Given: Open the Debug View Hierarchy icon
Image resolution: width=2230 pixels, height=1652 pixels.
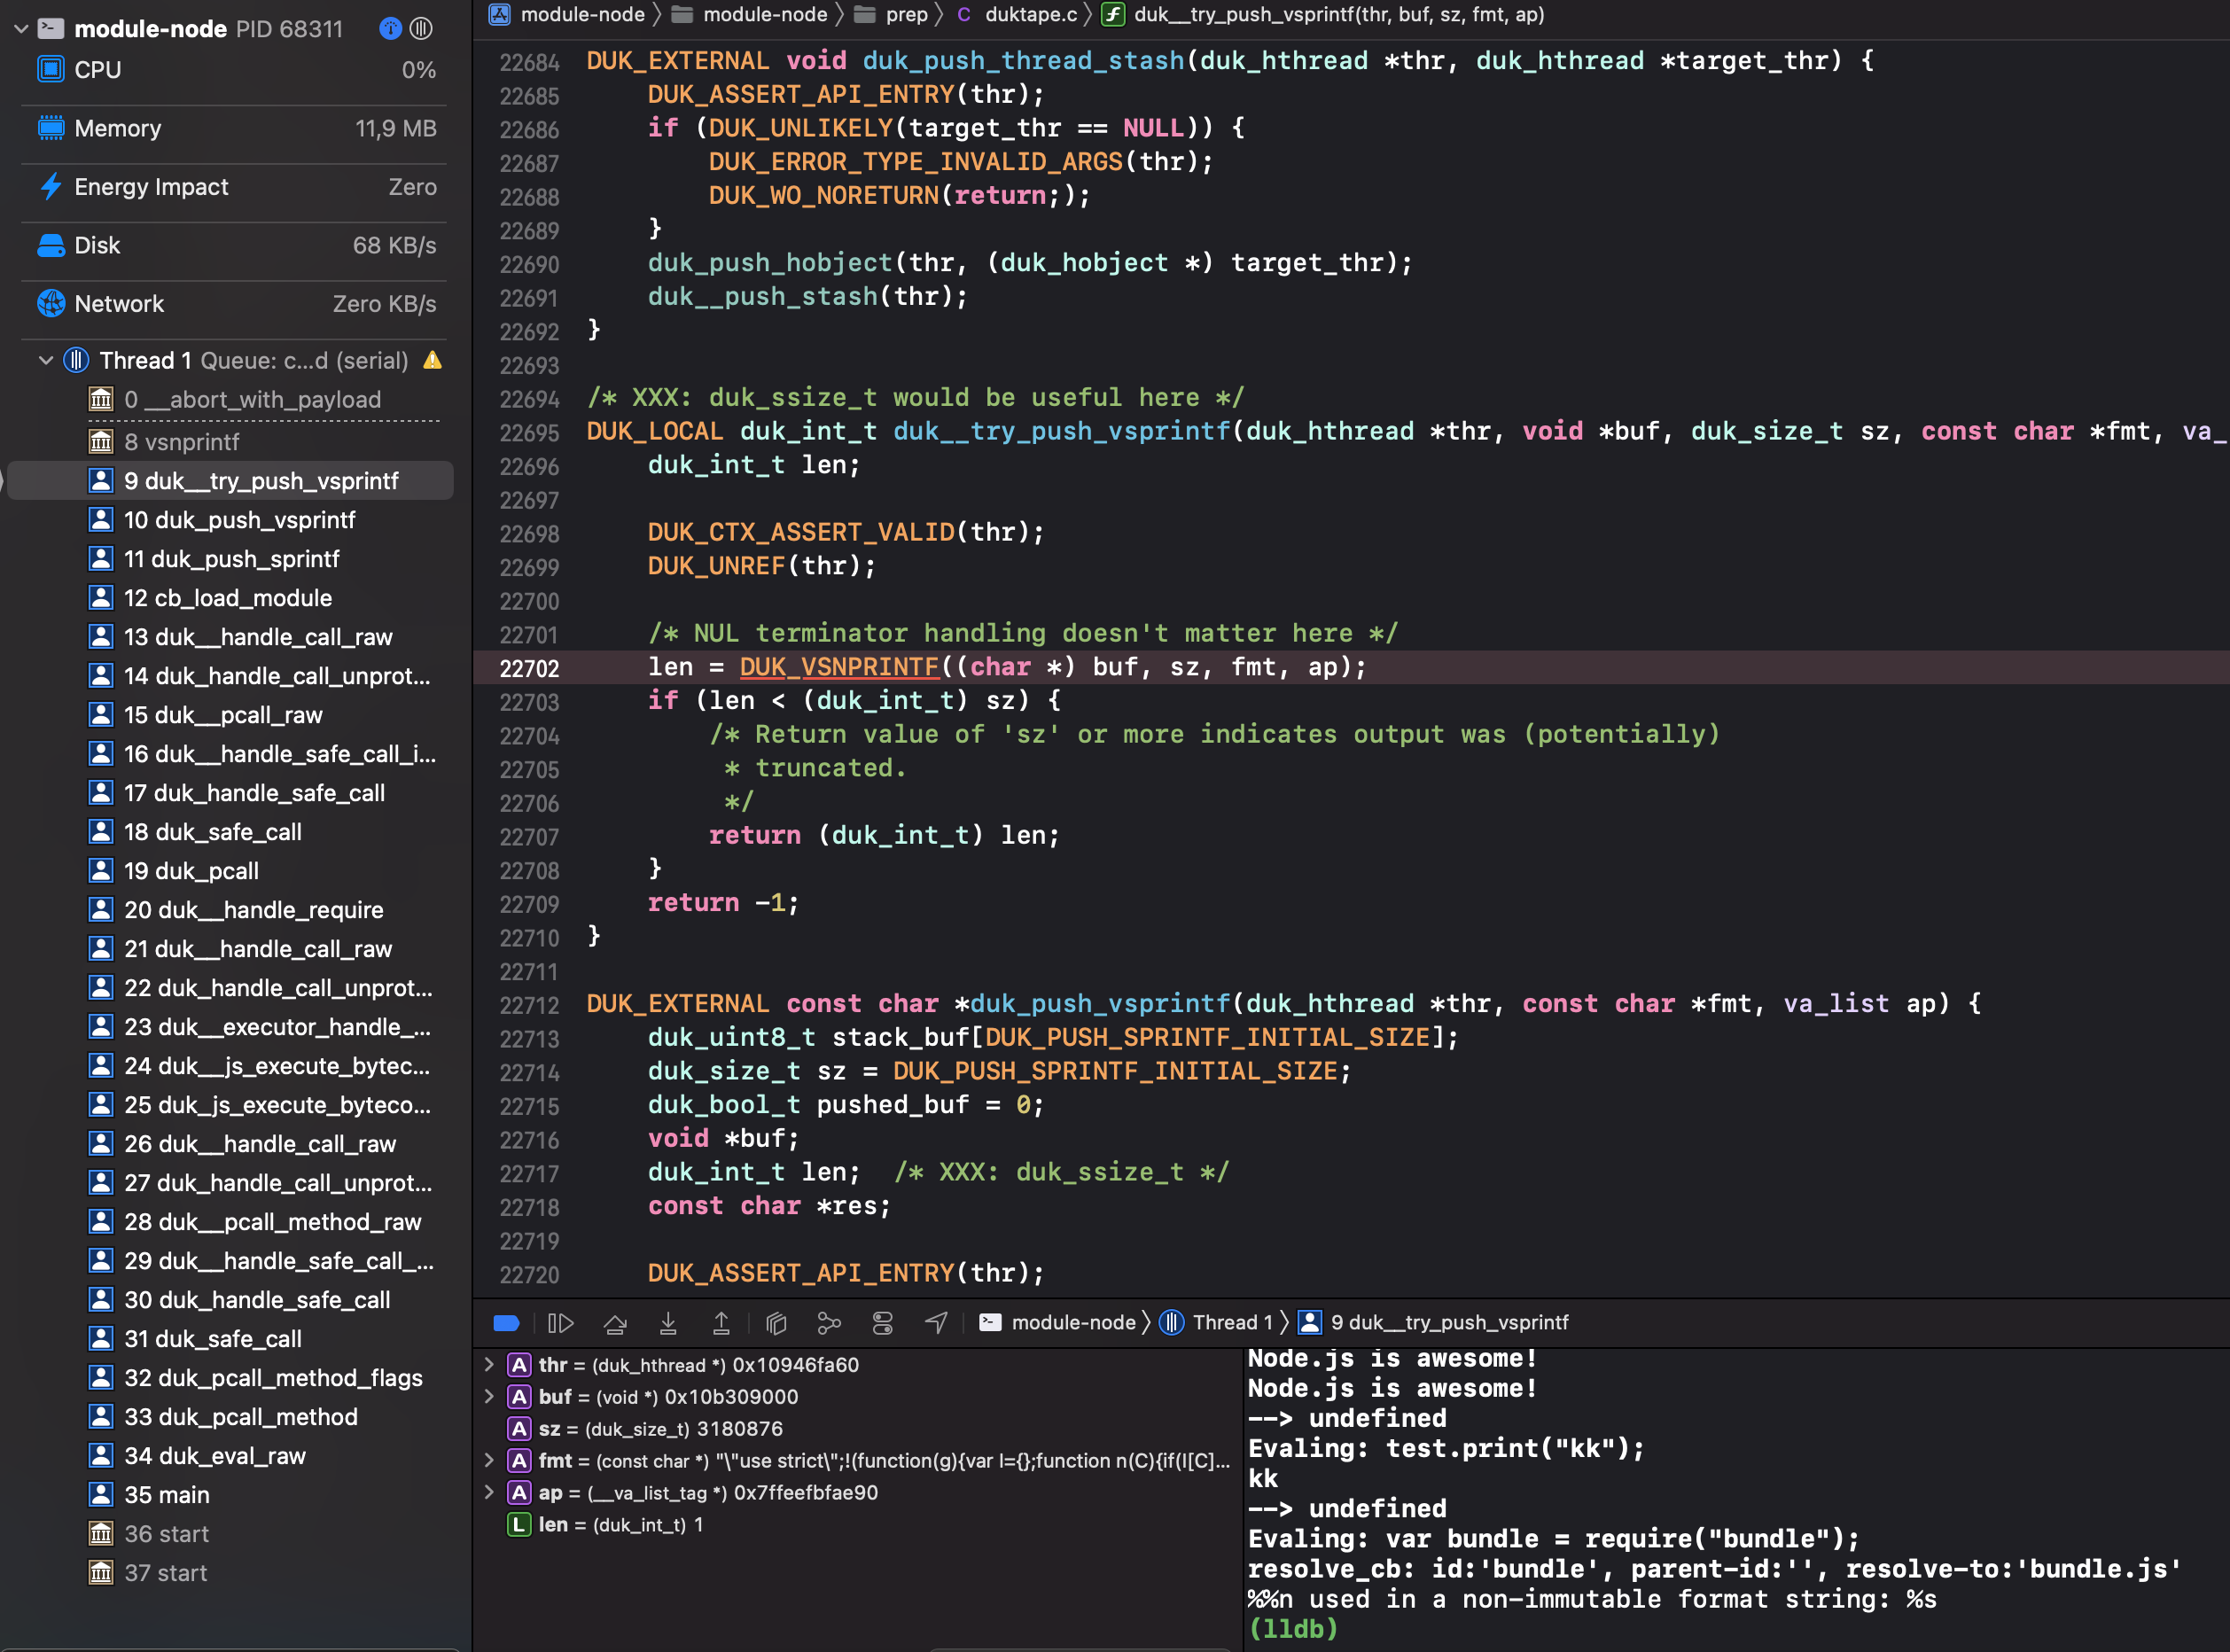Looking at the screenshot, I should [776, 1322].
